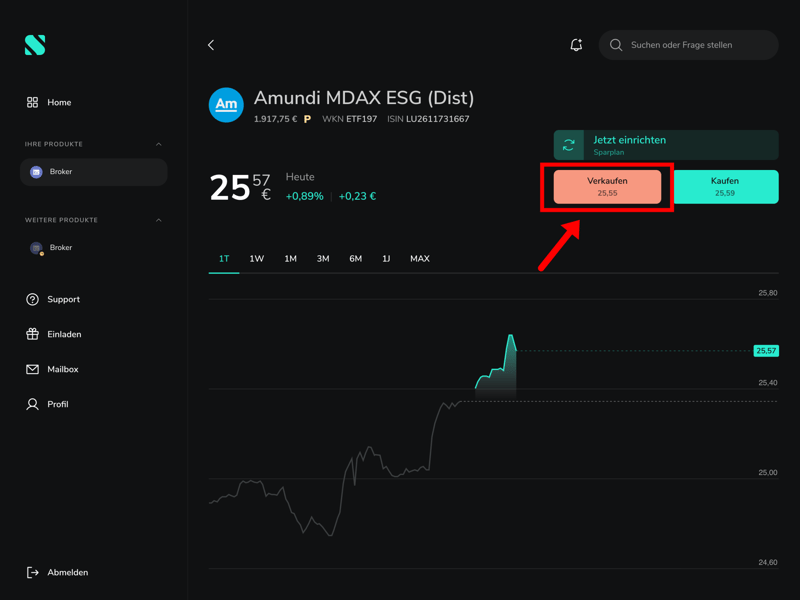Go back using the left arrow

[211, 45]
